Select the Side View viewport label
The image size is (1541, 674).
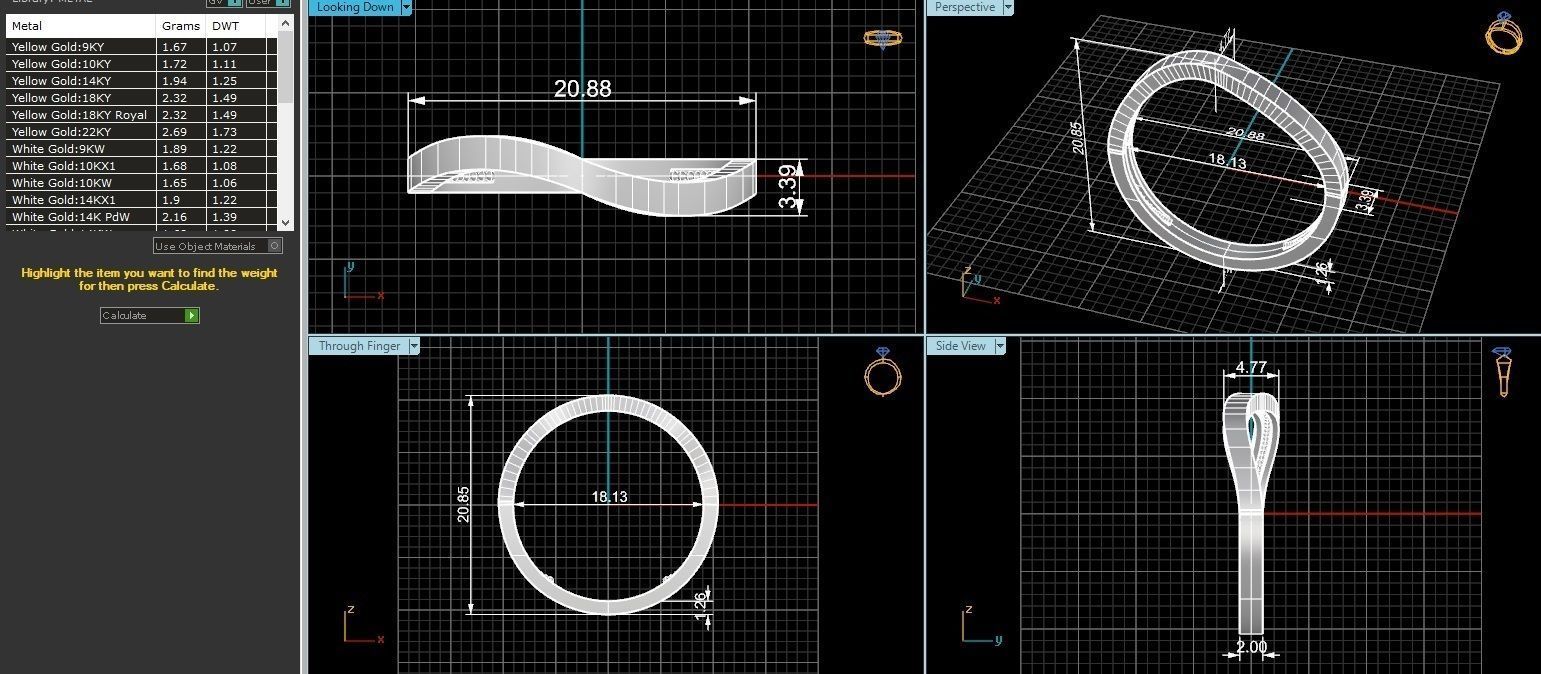pyautogui.click(x=960, y=346)
